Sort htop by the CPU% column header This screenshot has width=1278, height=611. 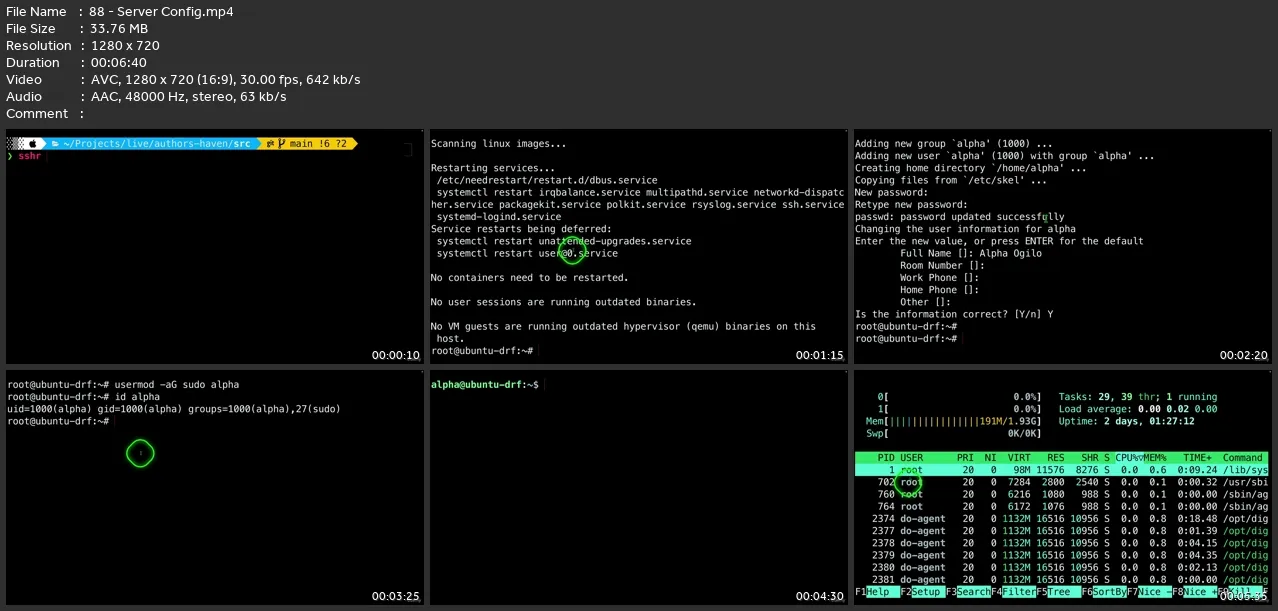pos(1128,458)
